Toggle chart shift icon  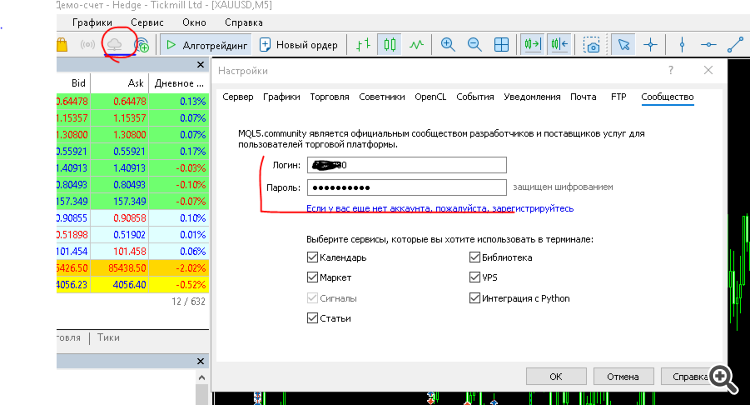559,45
